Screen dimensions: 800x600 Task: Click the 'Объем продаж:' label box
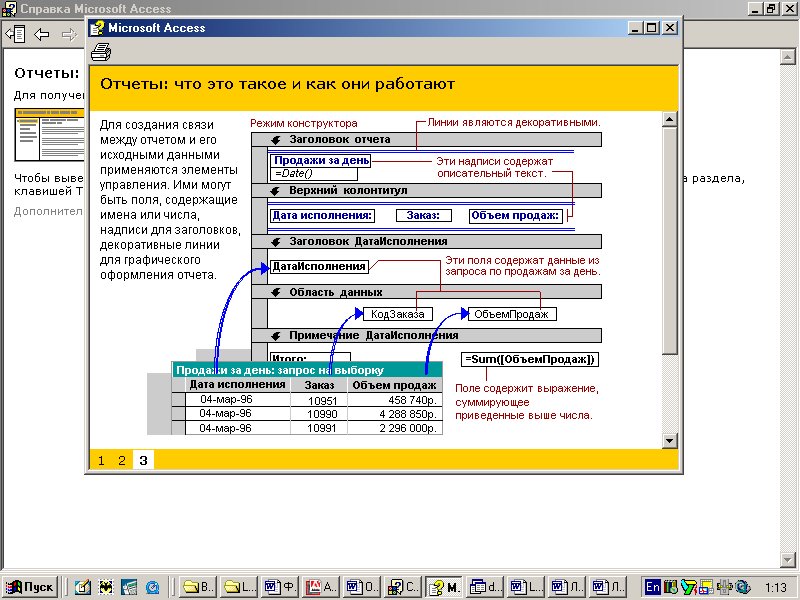pyautogui.click(x=515, y=215)
